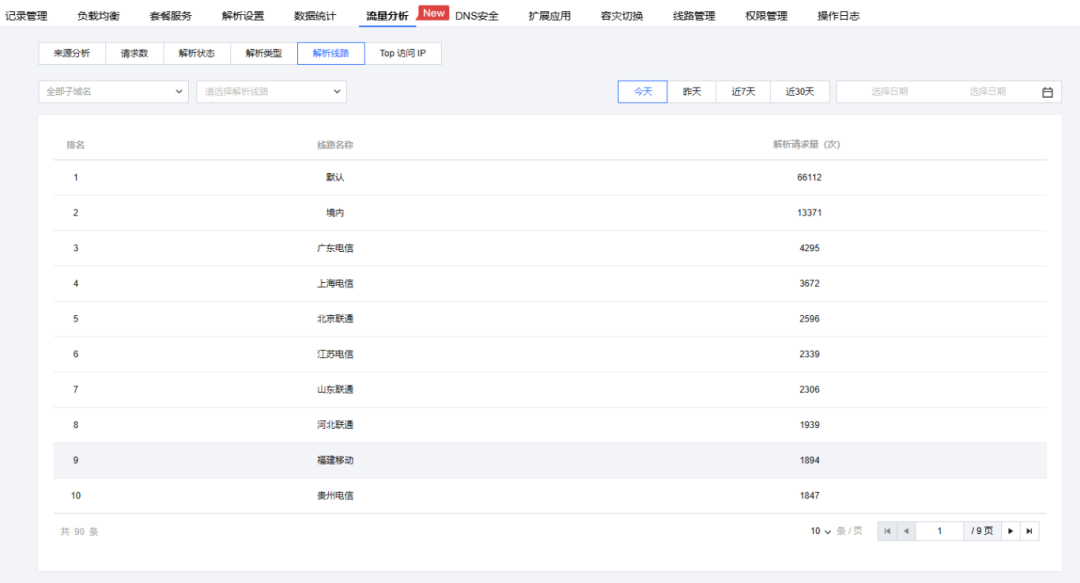1080x583 pixels.
Task: Open the 负载均衡 menu
Action: 98,16
